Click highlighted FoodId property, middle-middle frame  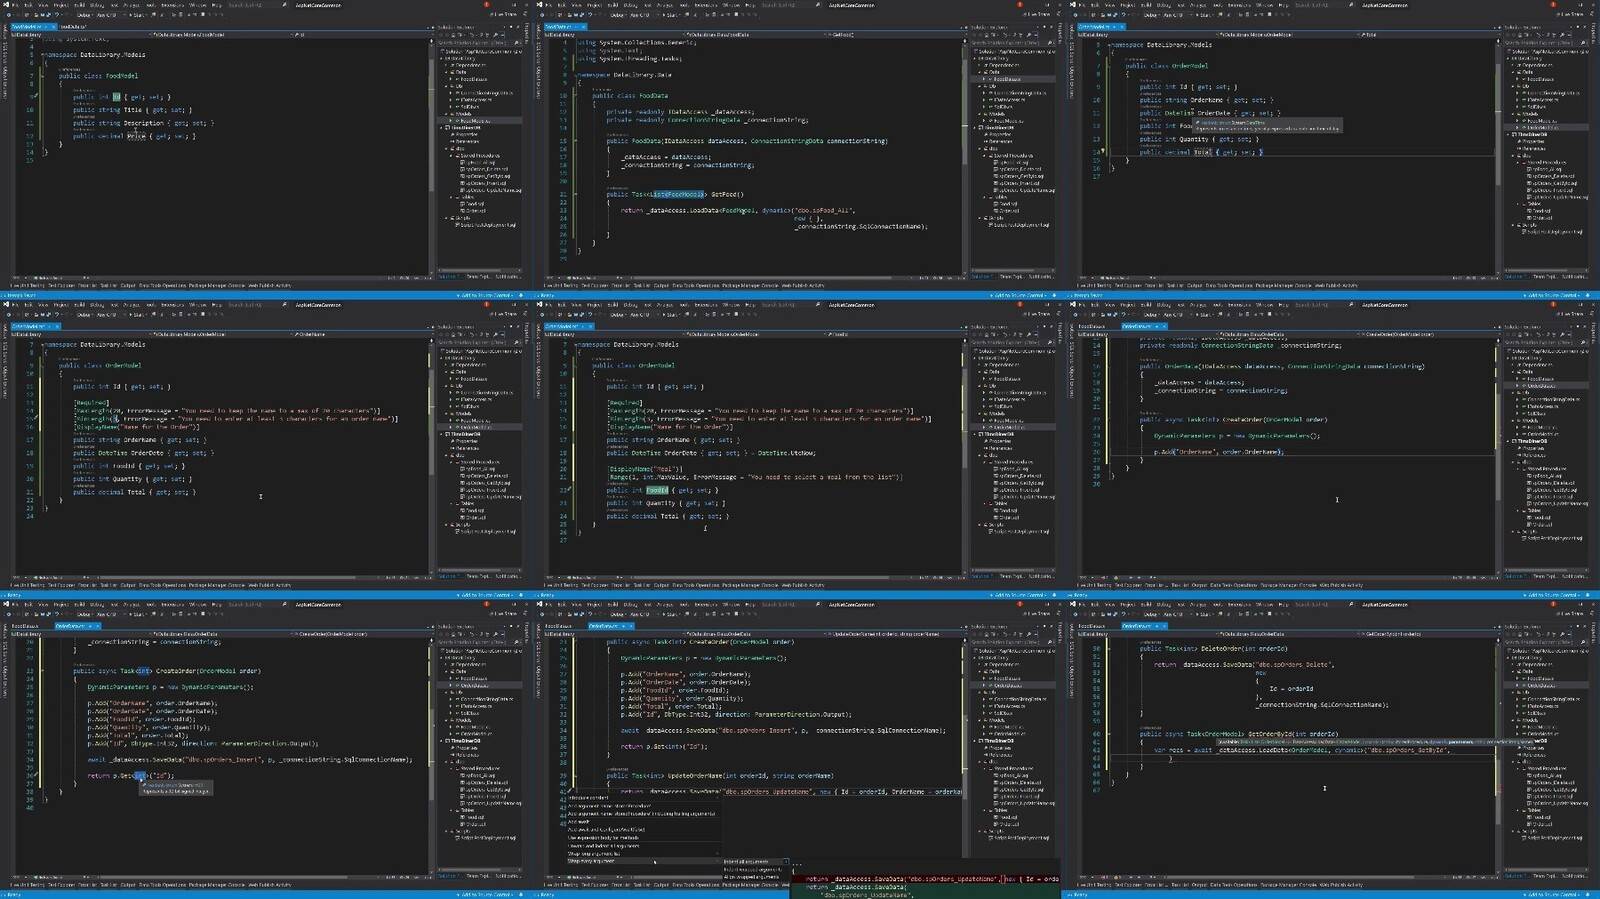pos(657,490)
